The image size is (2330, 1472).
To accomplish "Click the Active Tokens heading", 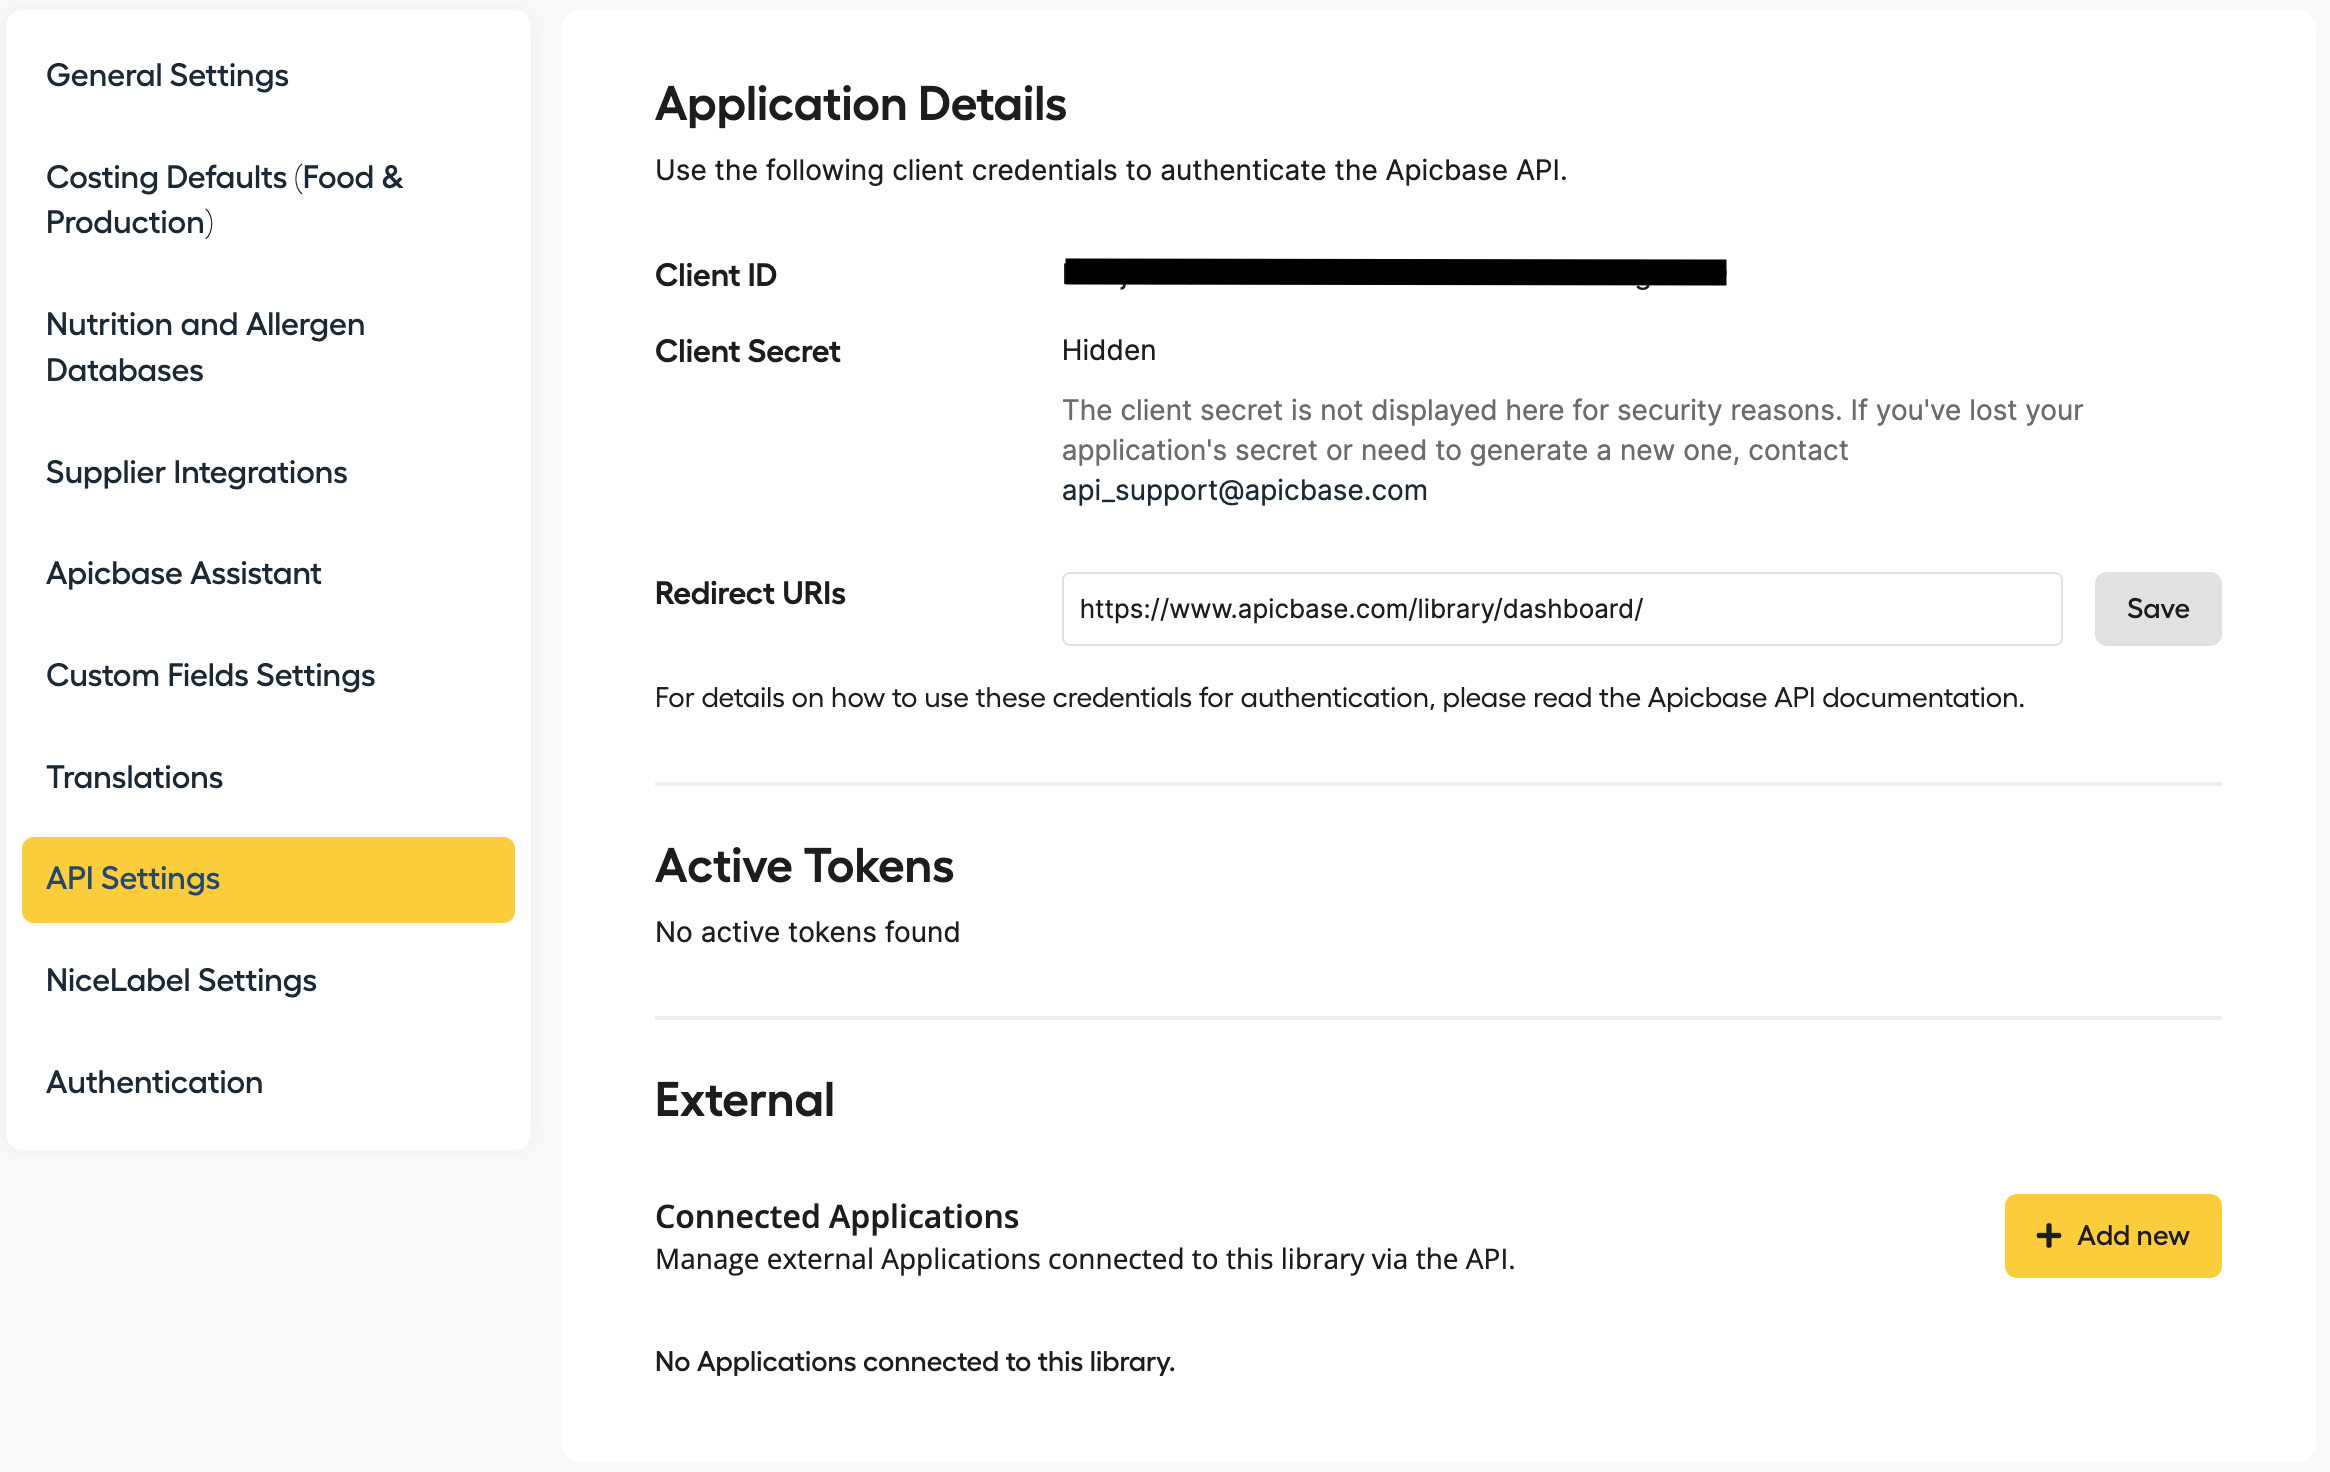I will tap(804, 866).
